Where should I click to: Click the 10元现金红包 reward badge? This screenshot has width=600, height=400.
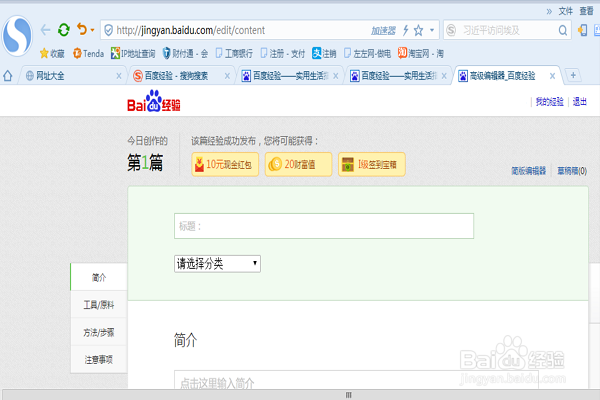225,165
